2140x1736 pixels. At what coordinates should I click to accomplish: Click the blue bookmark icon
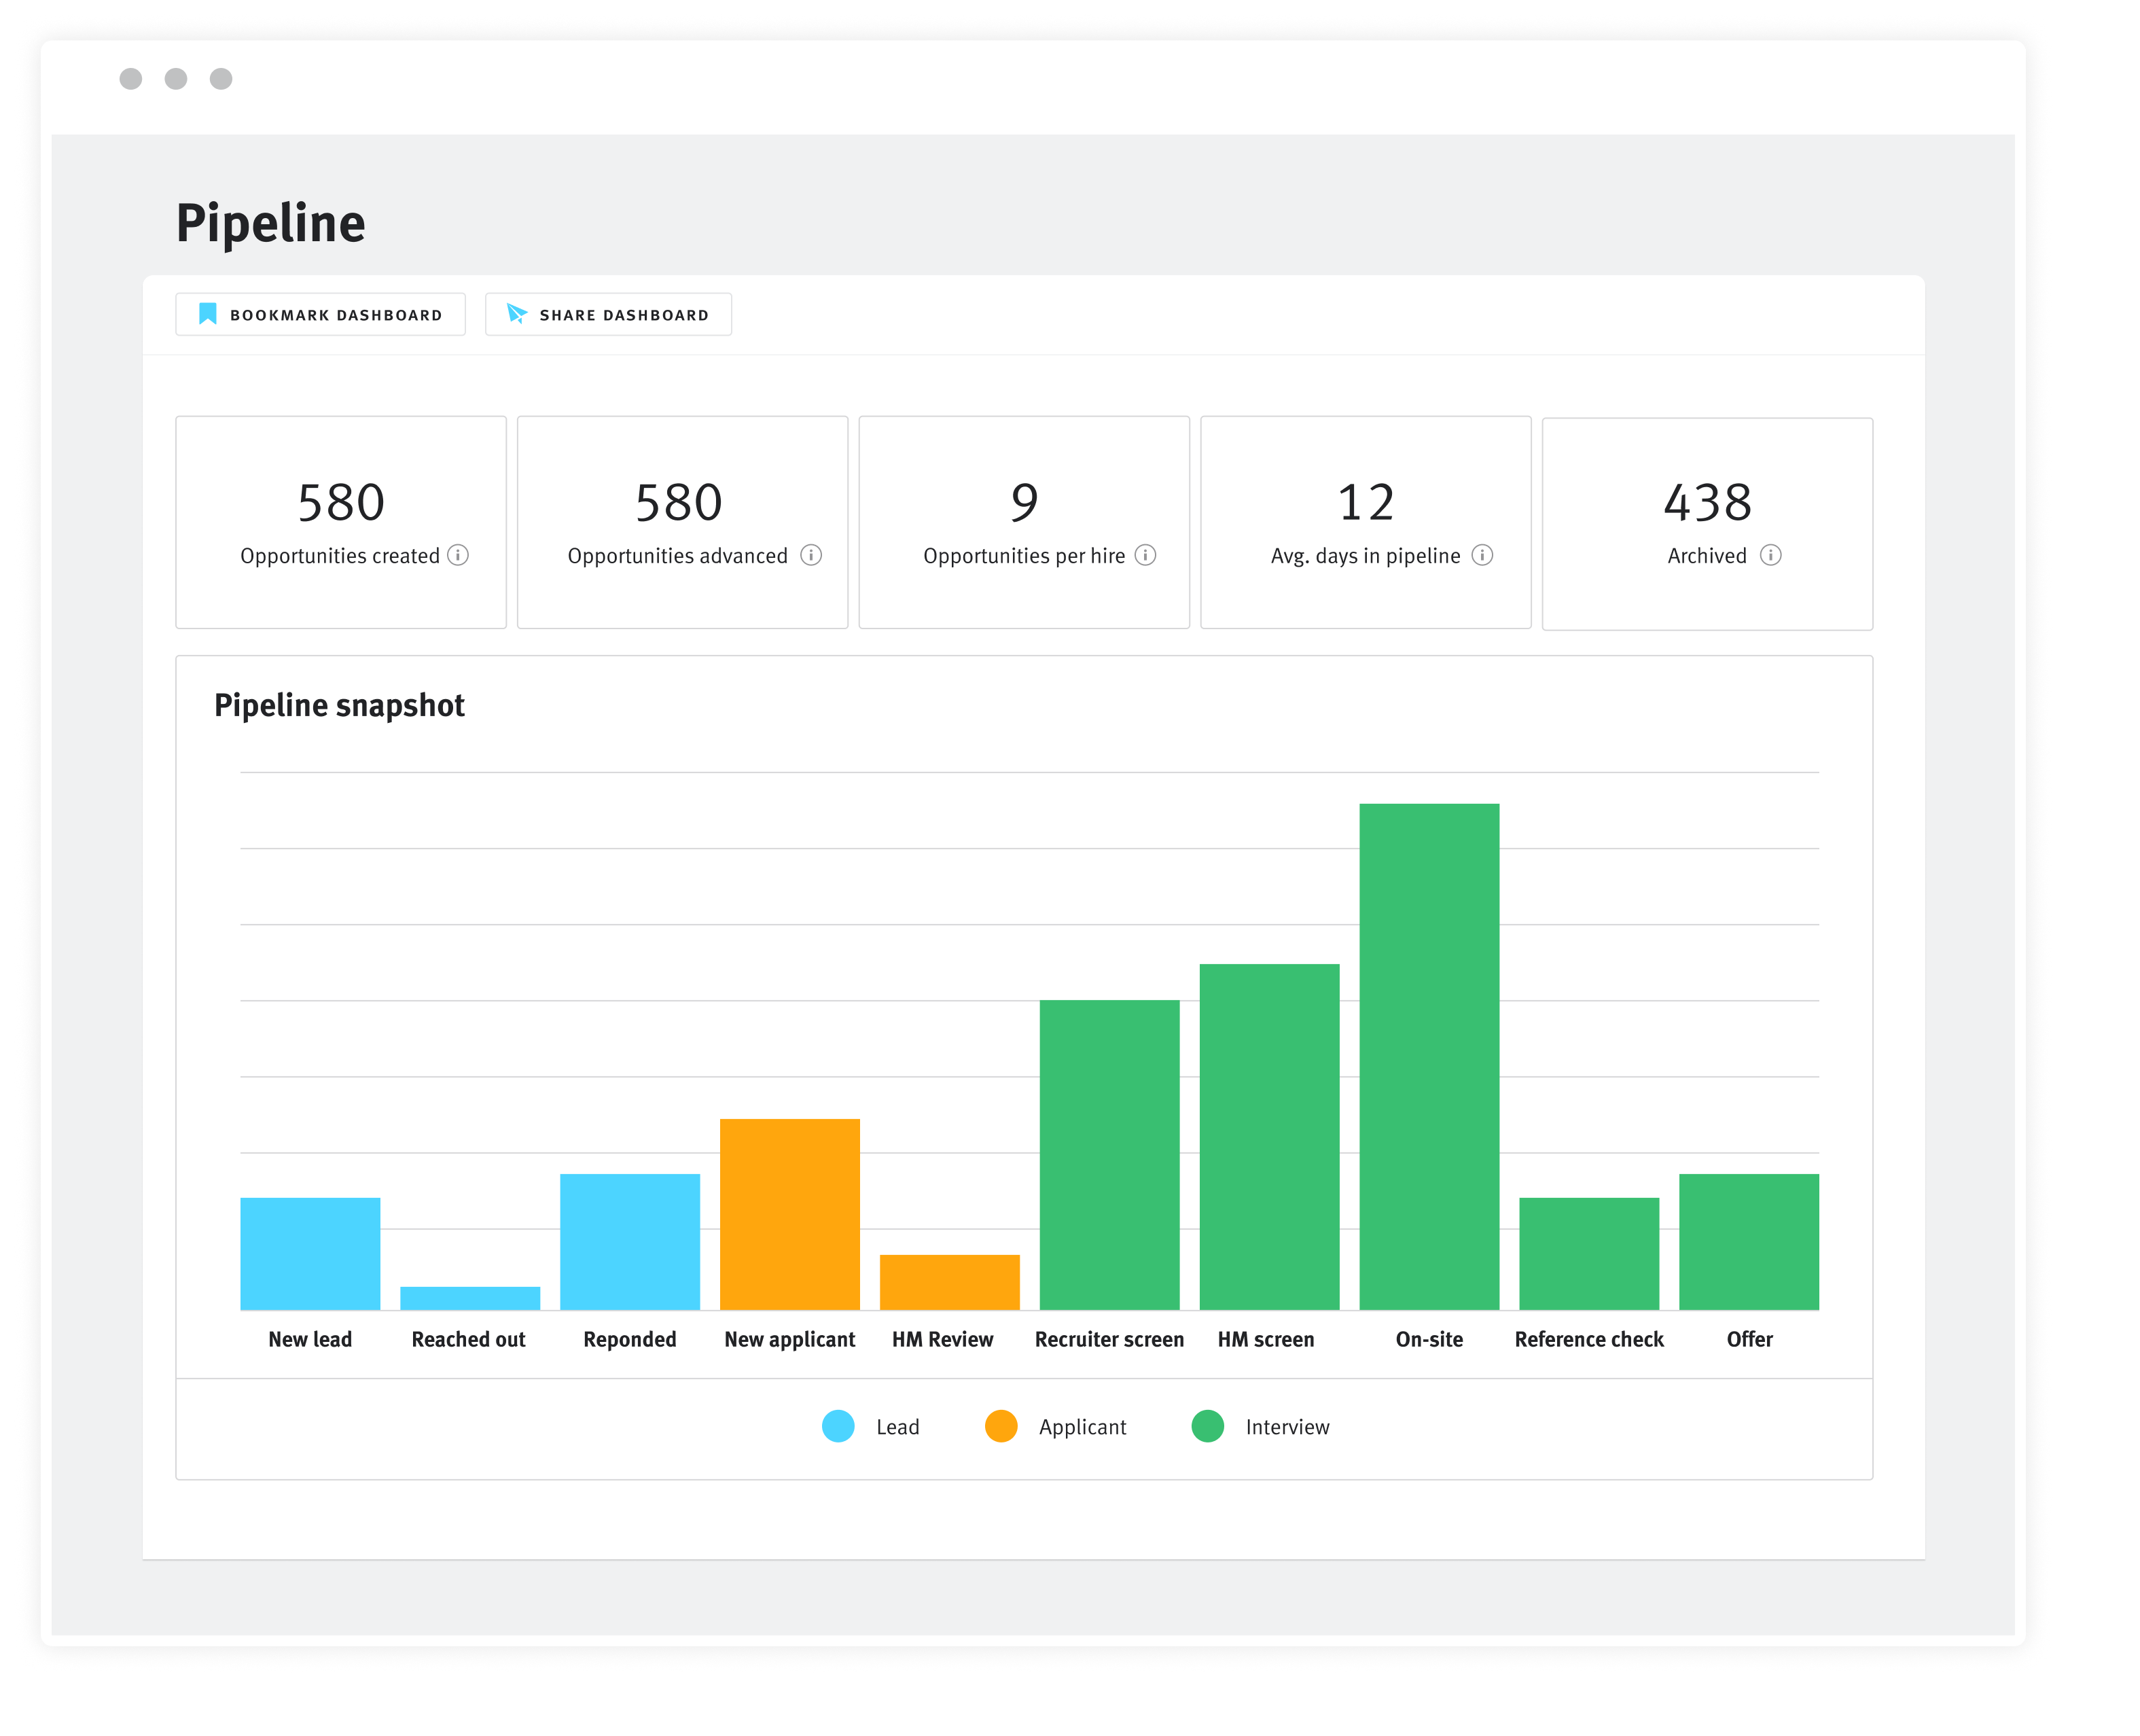click(208, 314)
